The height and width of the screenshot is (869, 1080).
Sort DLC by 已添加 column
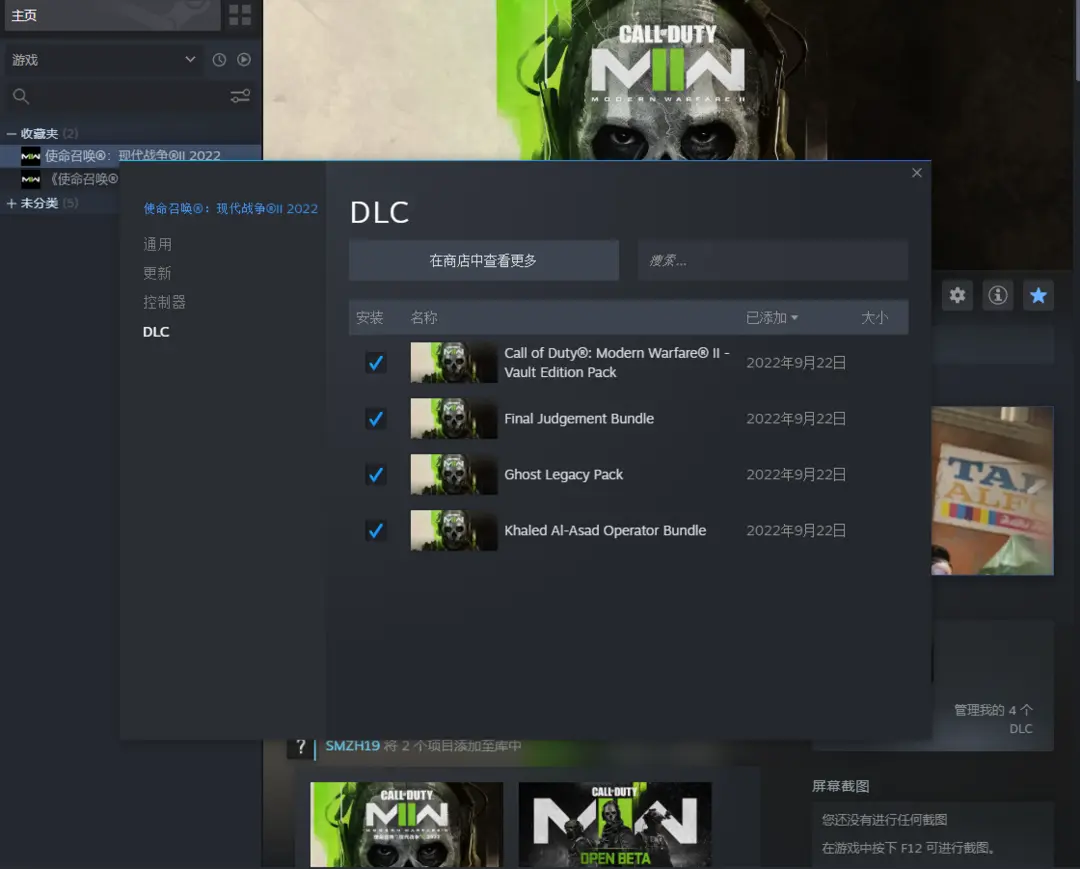(x=772, y=317)
